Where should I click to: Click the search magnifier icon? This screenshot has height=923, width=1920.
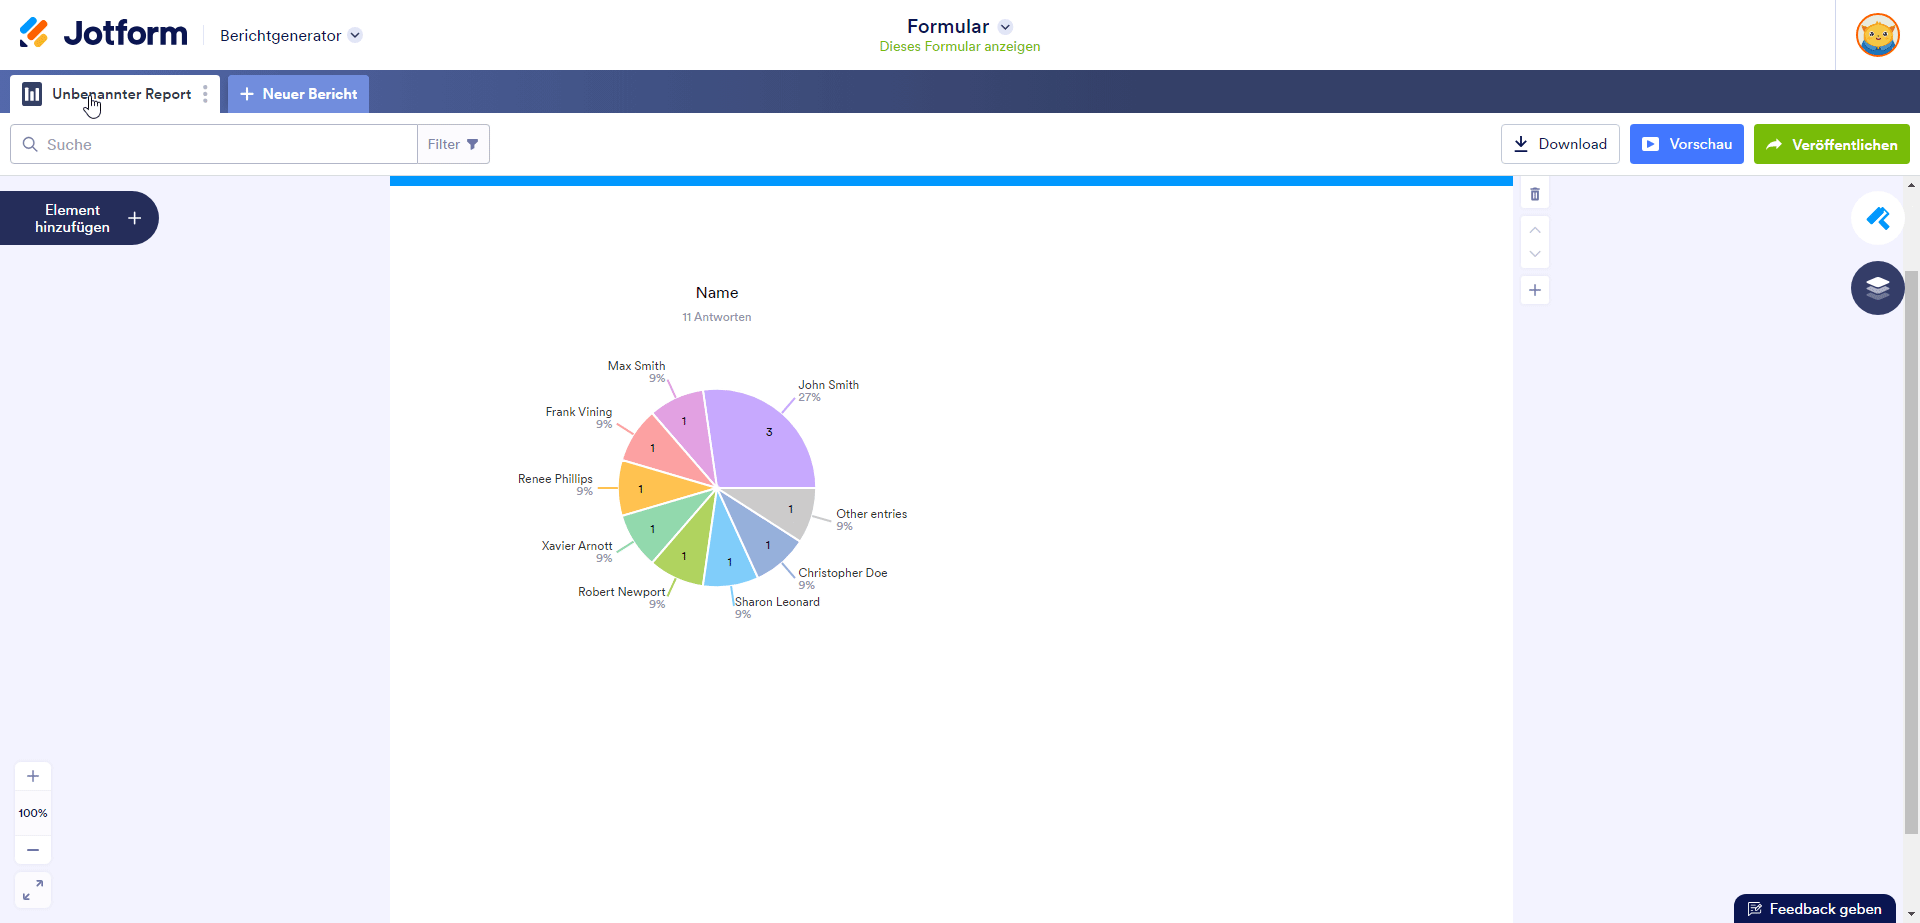pyautogui.click(x=30, y=144)
